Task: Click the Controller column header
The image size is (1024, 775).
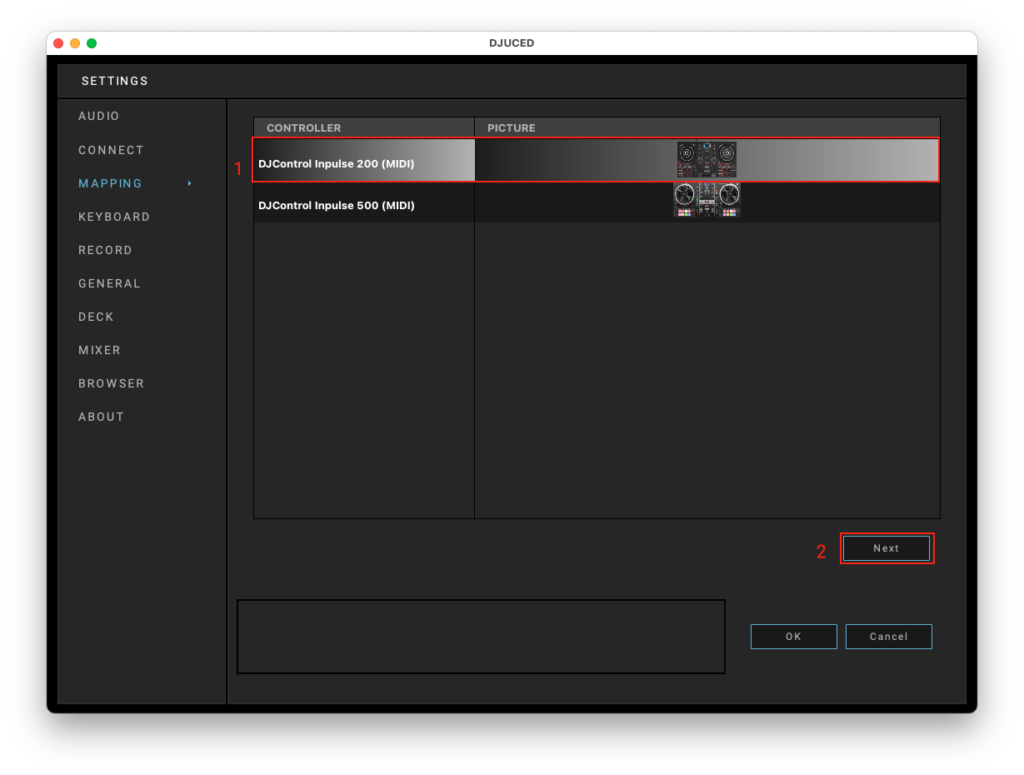Action: coord(304,128)
